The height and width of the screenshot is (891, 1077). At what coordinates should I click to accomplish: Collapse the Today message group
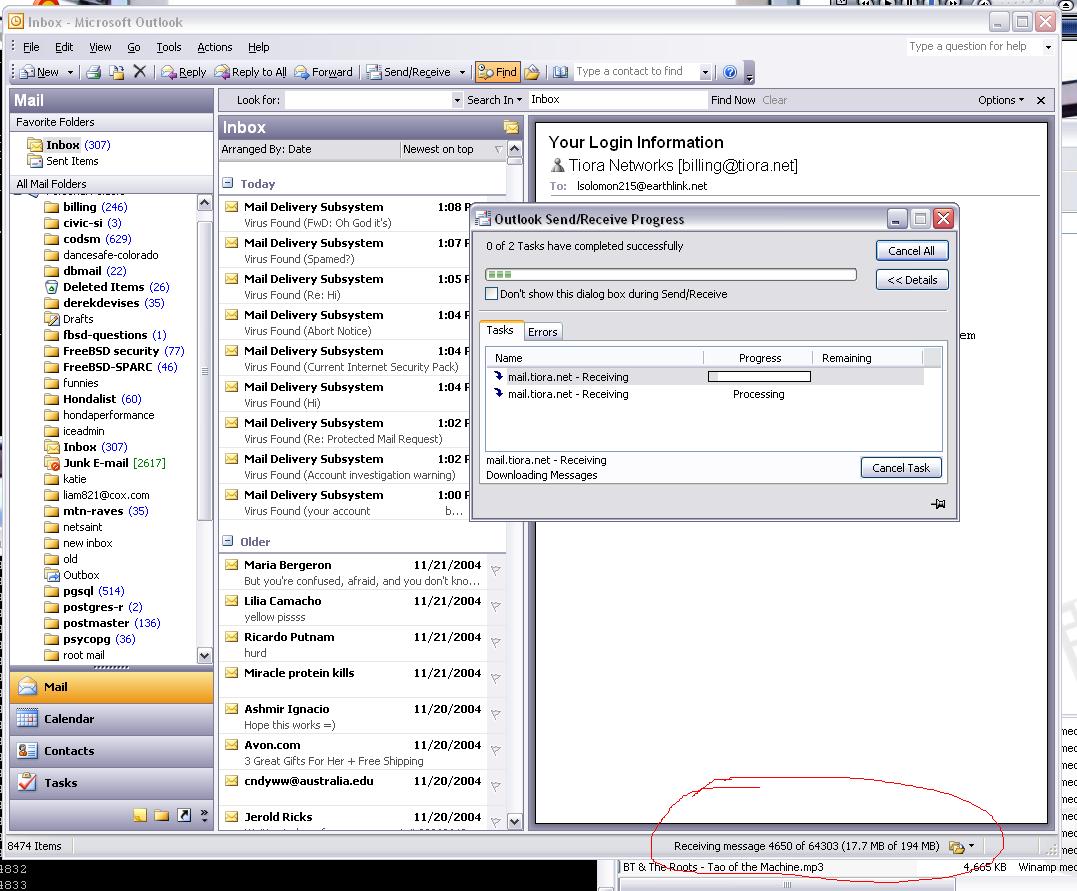click(228, 183)
